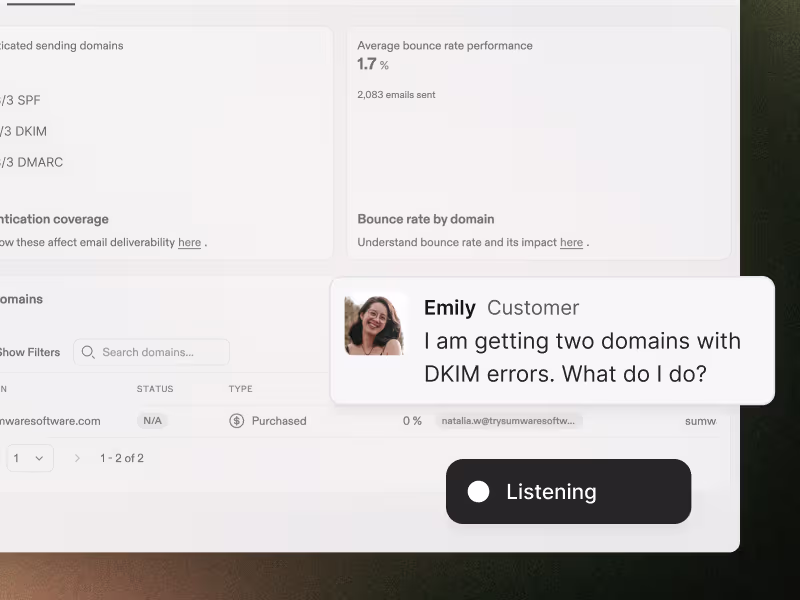Image resolution: width=800 pixels, height=600 pixels.
Task: Select the natalia.w@trysumwaresoftw... email chip
Action: [508, 421]
